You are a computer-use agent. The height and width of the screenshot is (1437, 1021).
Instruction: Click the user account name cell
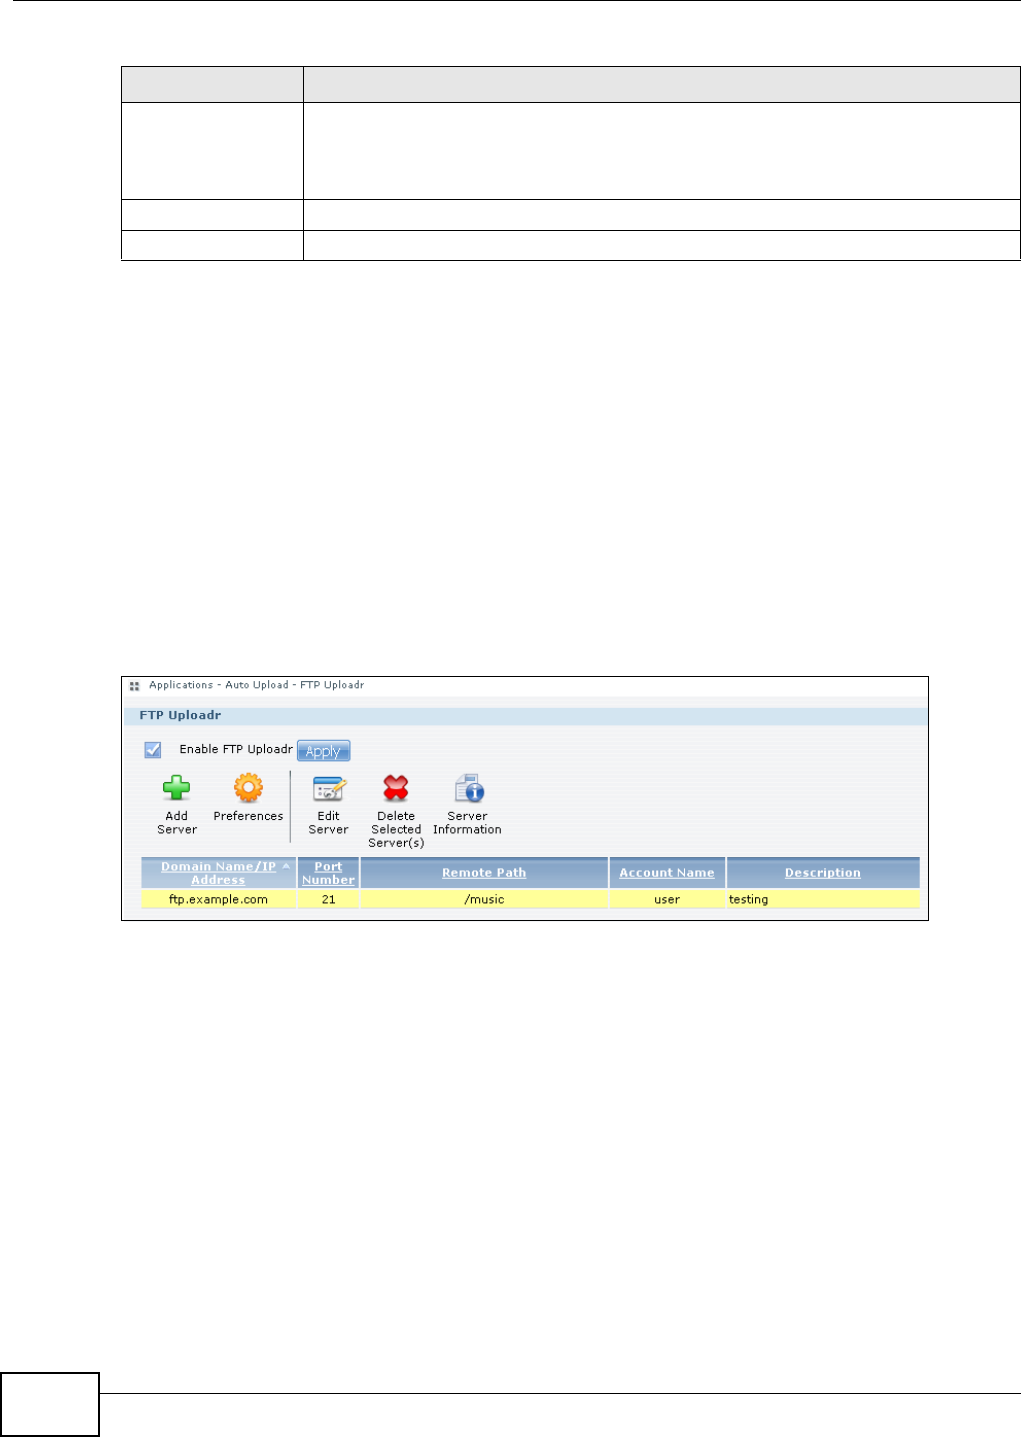click(667, 899)
